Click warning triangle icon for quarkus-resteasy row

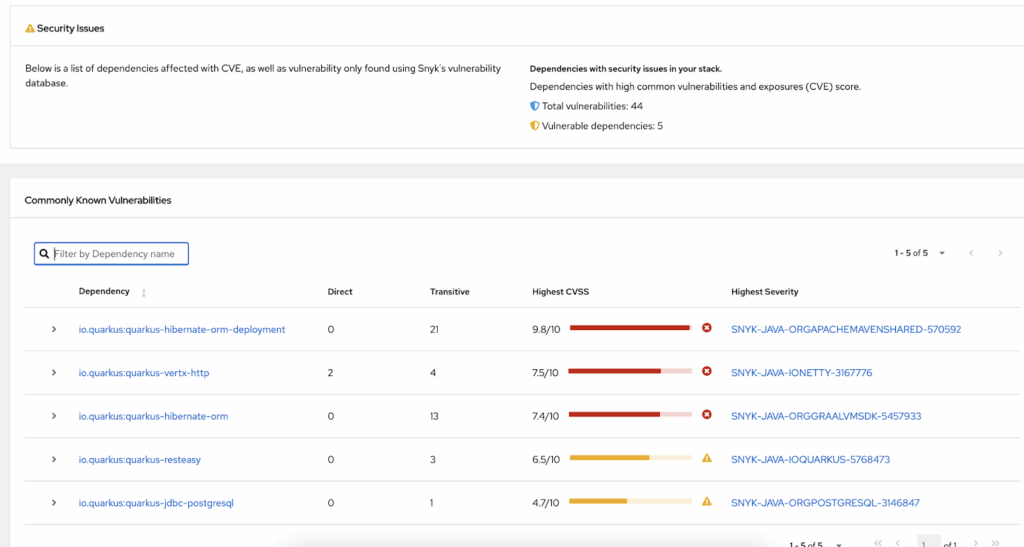[707, 458]
